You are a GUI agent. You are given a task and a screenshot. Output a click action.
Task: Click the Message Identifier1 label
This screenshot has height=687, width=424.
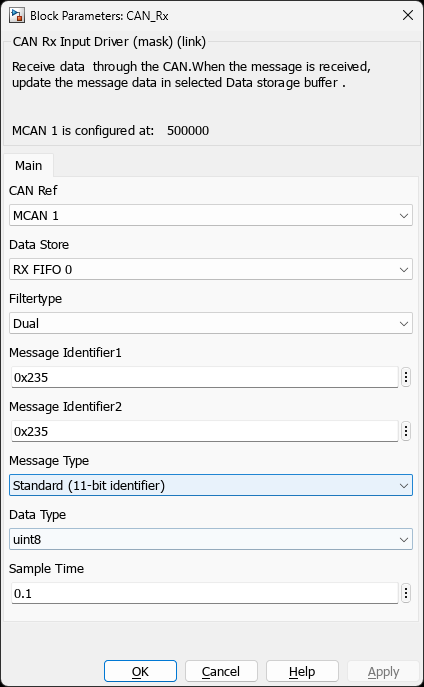click(x=65, y=353)
